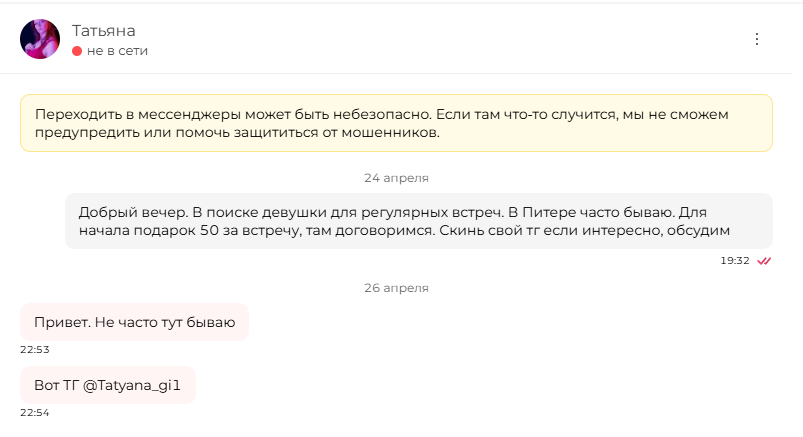Viewport: 803px width, 437px height.
Task: Click the double read checkmark icon
Action: click(764, 261)
